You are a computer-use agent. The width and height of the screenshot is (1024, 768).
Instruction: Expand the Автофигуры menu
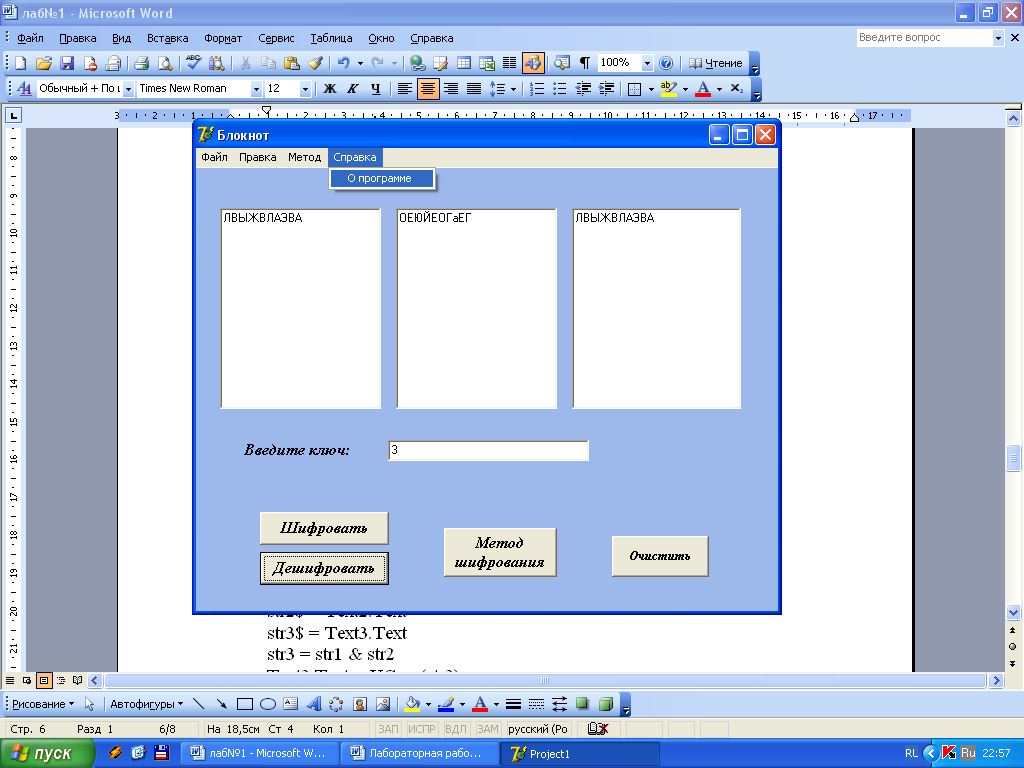click(146, 704)
